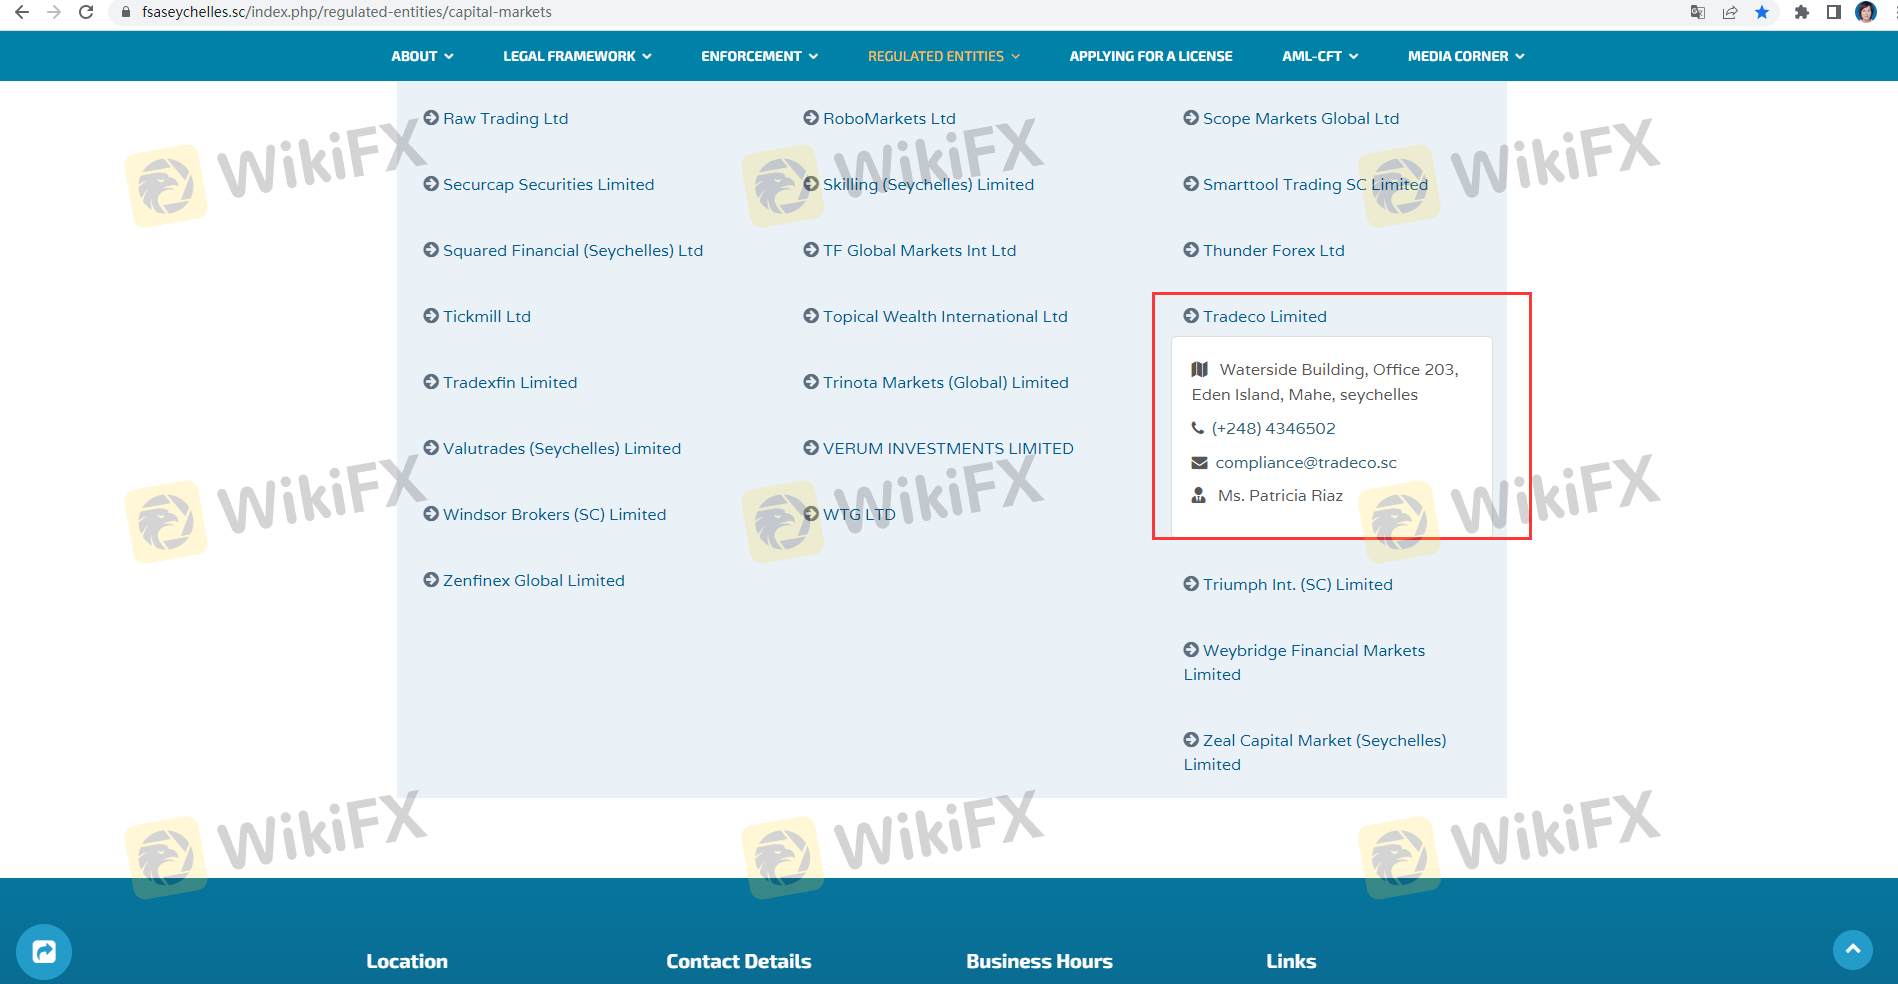Expand Windsor Brokers (SC) Limited details
This screenshot has width=1898, height=984.
(554, 514)
